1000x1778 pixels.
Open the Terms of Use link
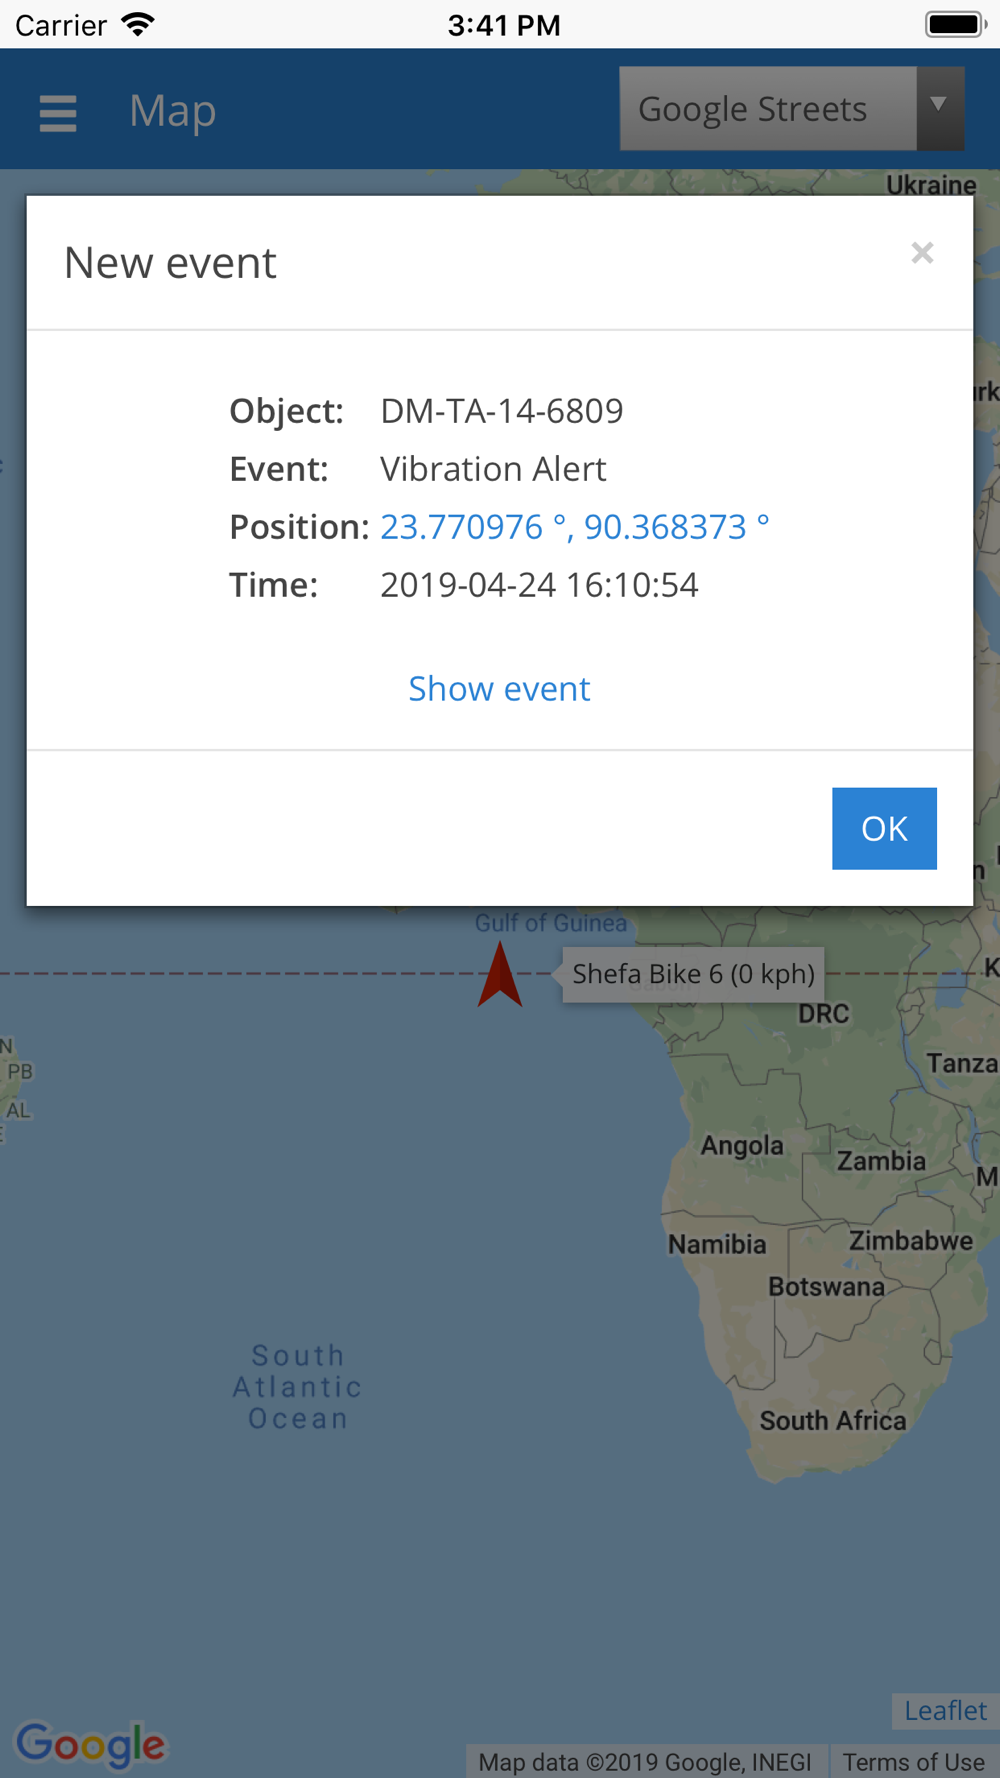point(913,1761)
